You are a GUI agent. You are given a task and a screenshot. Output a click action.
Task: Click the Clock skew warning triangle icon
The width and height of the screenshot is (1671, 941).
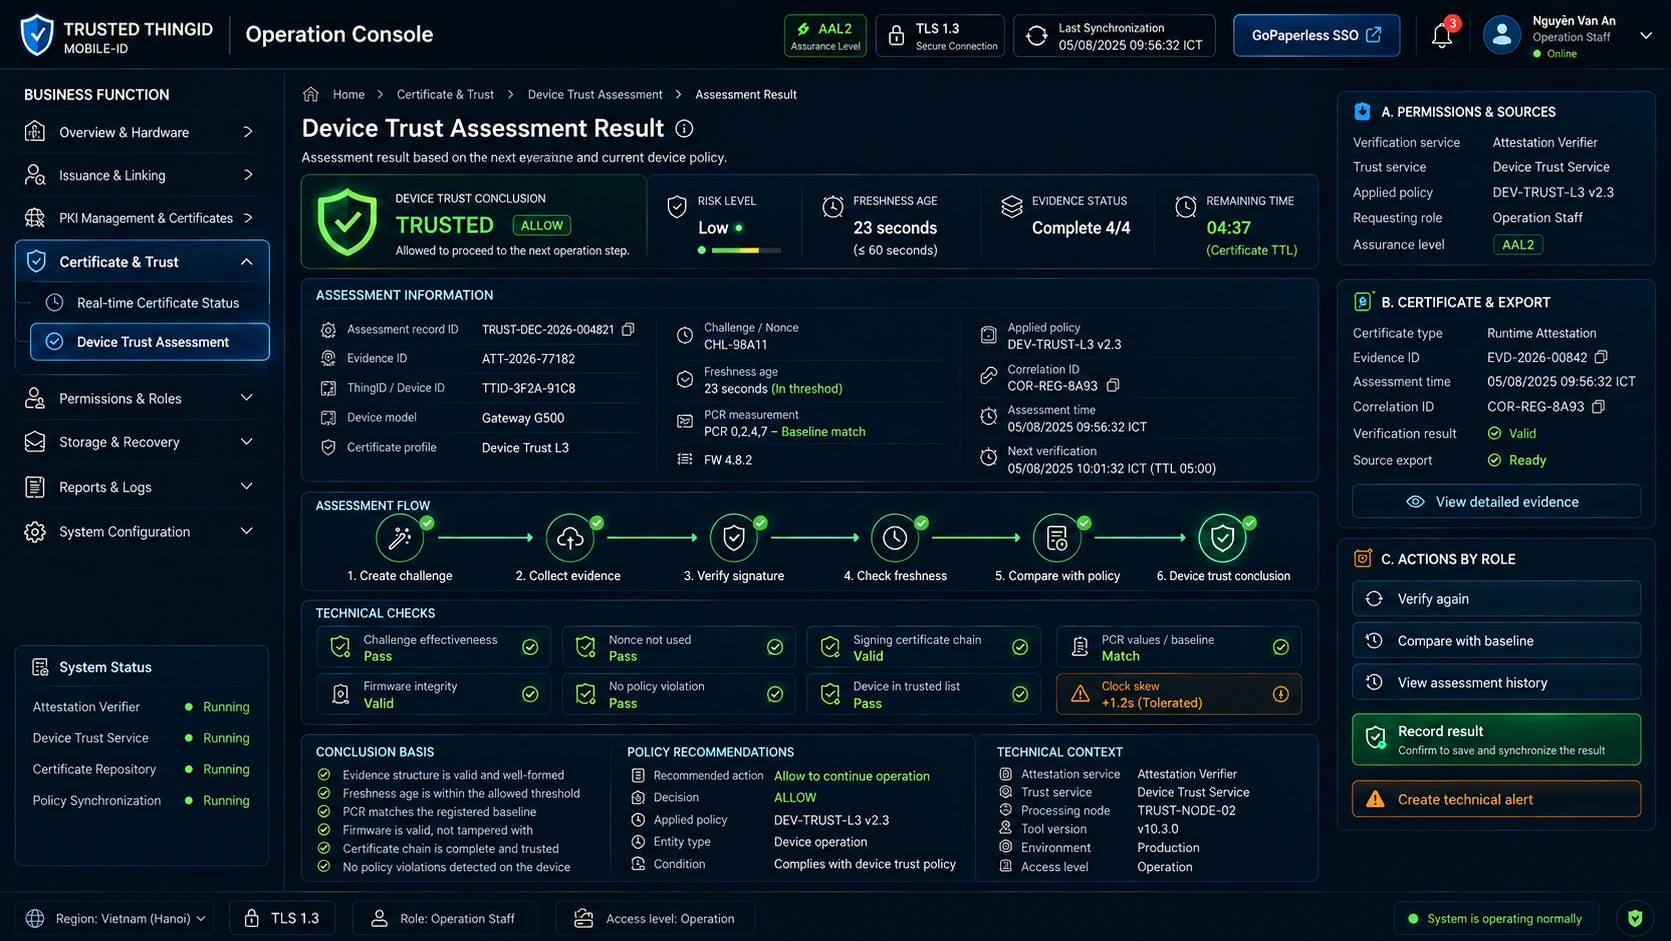coord(1080,694)
